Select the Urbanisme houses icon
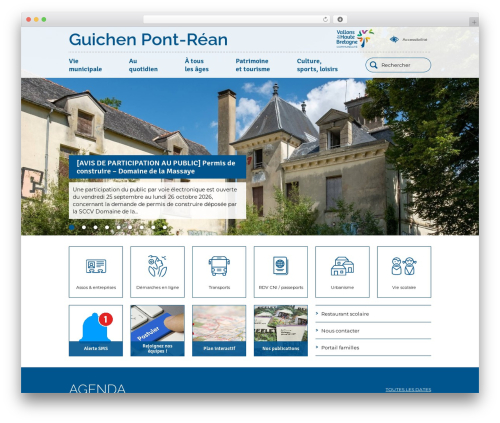 [x=342, y=266]
